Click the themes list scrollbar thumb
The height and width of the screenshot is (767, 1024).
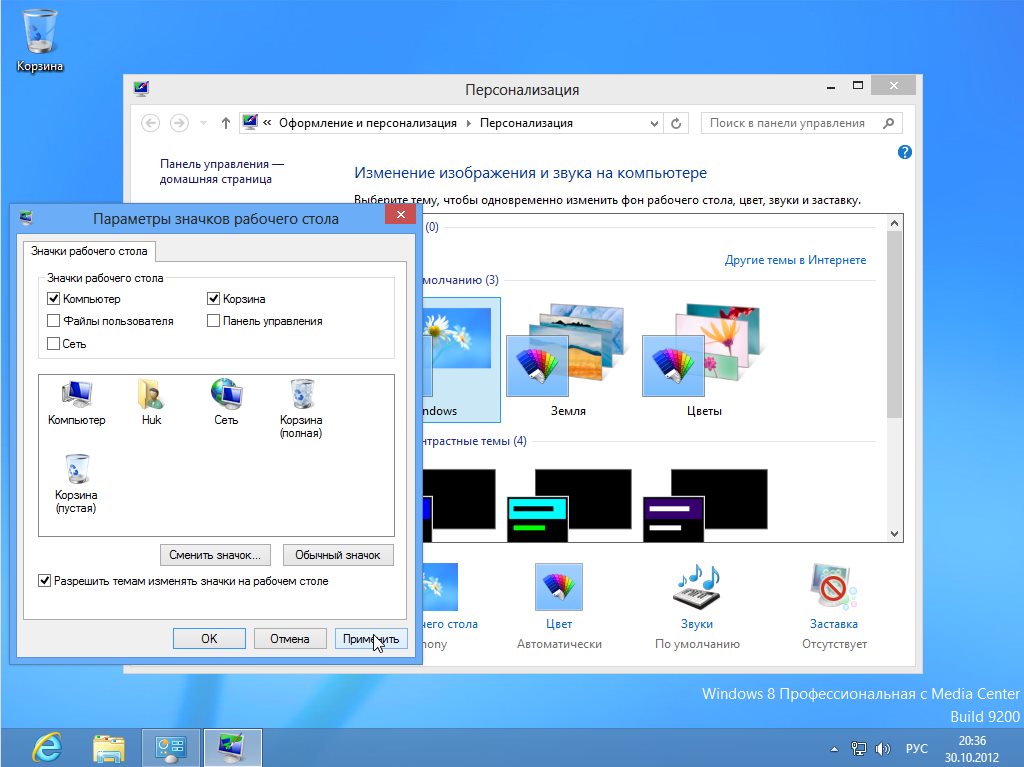(x=895, y=325)
